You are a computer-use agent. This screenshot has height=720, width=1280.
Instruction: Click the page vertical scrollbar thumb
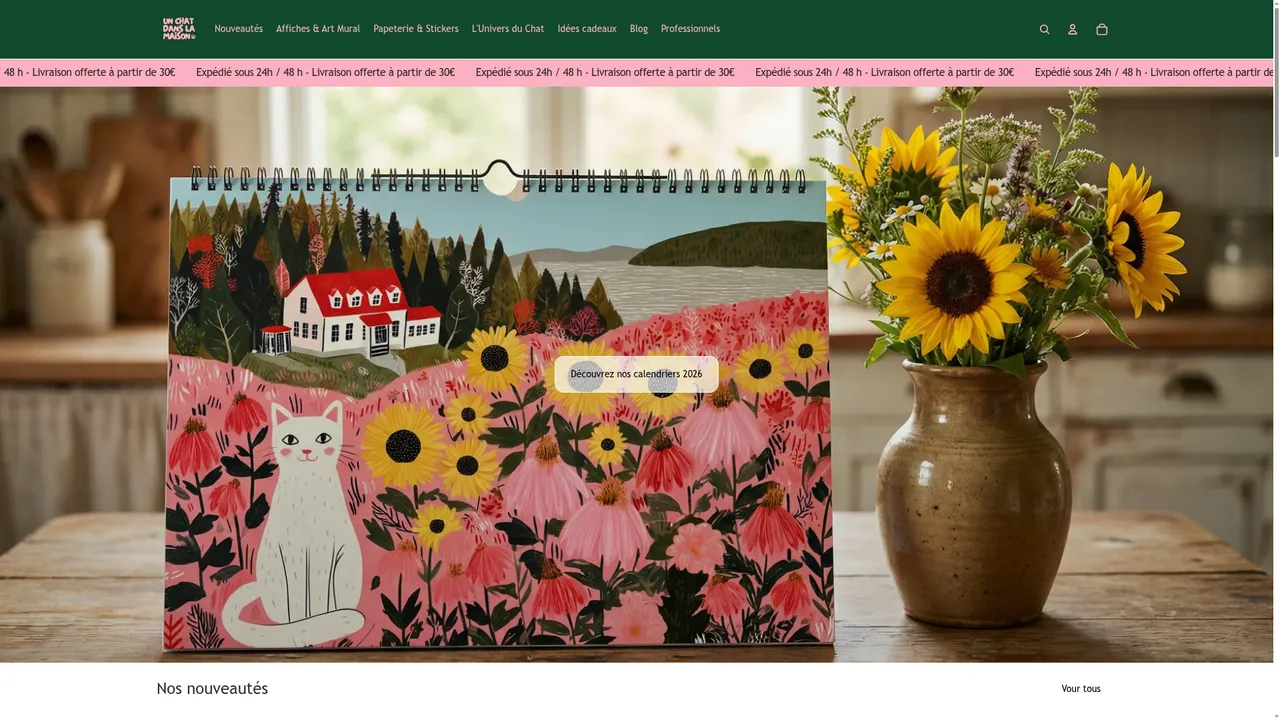coord(1276,80)
